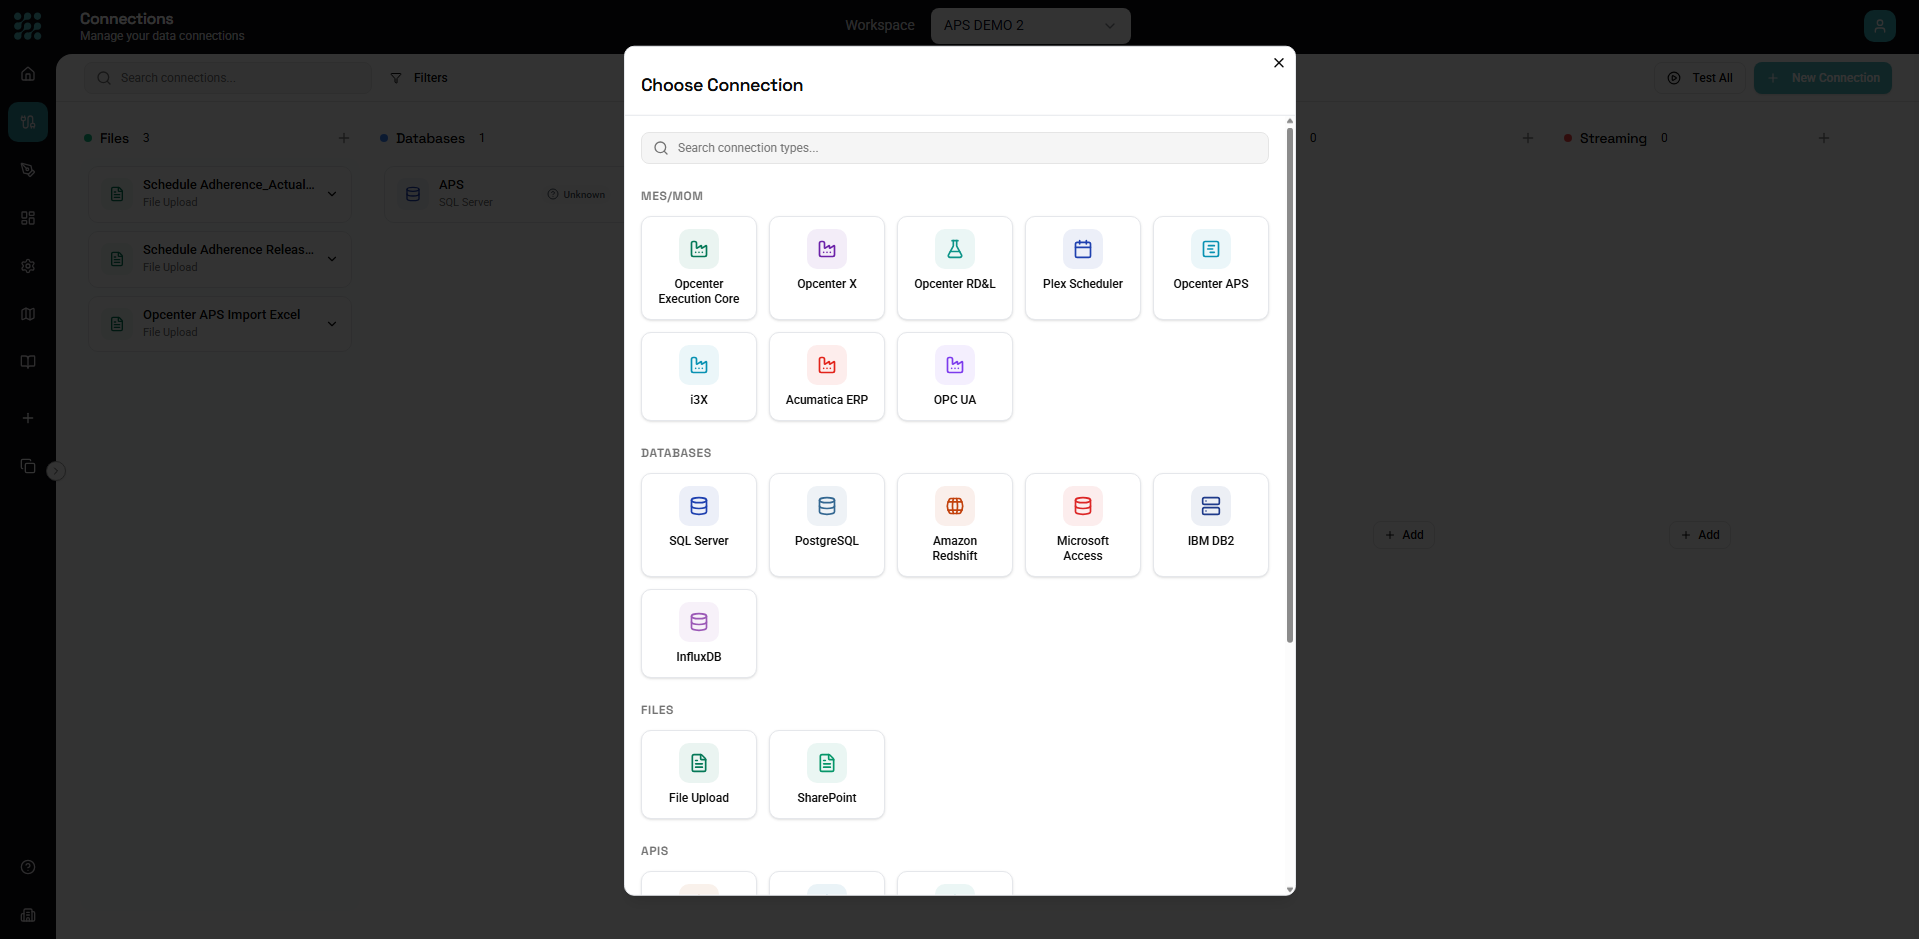The height and width of the screenshot is (939, 1919).
Task: Select the SharePoint file connection
Action: (x=827, y=775)
